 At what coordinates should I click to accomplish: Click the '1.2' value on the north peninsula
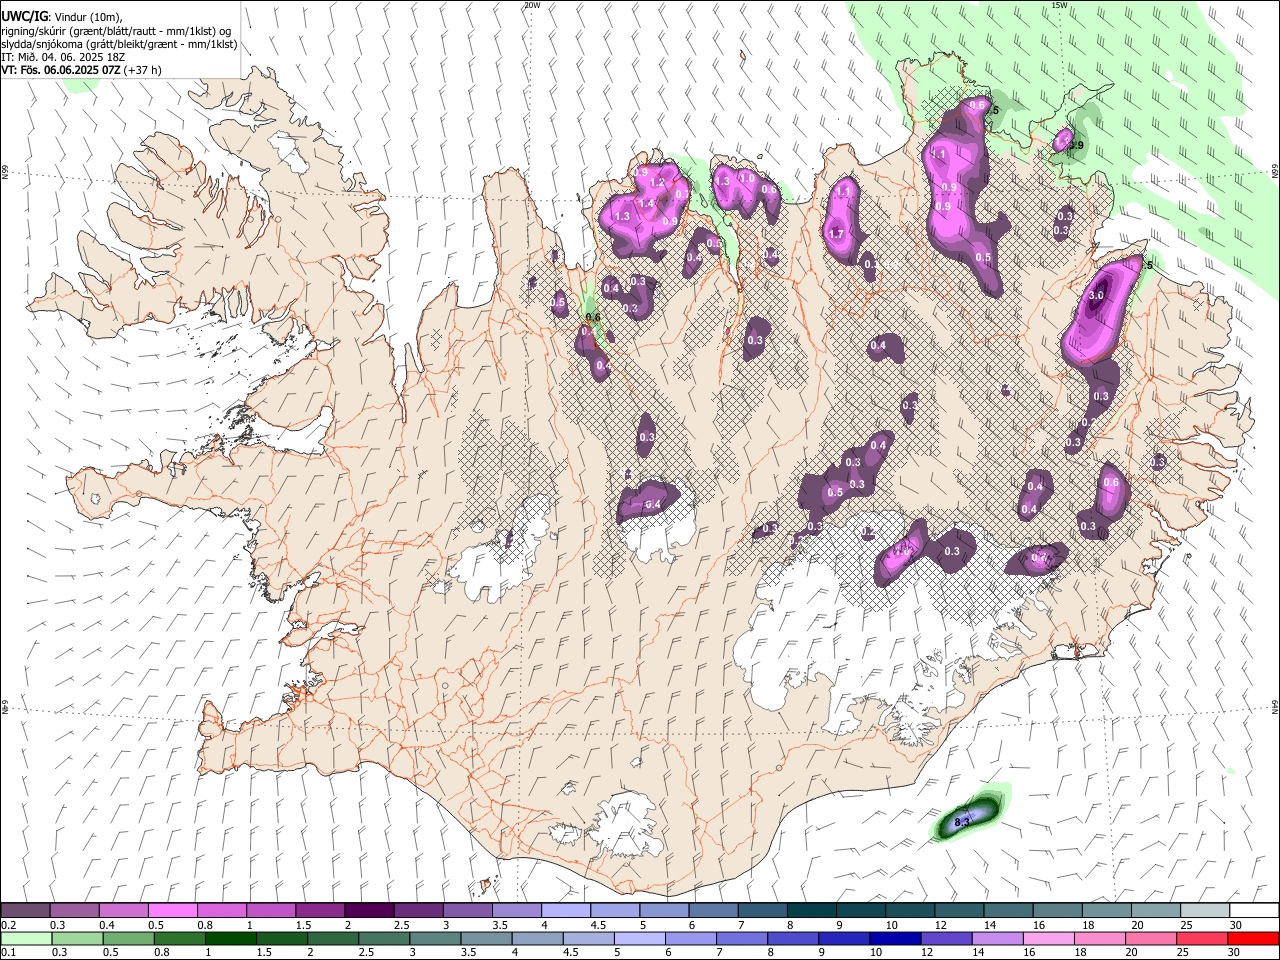pos(657,183)
